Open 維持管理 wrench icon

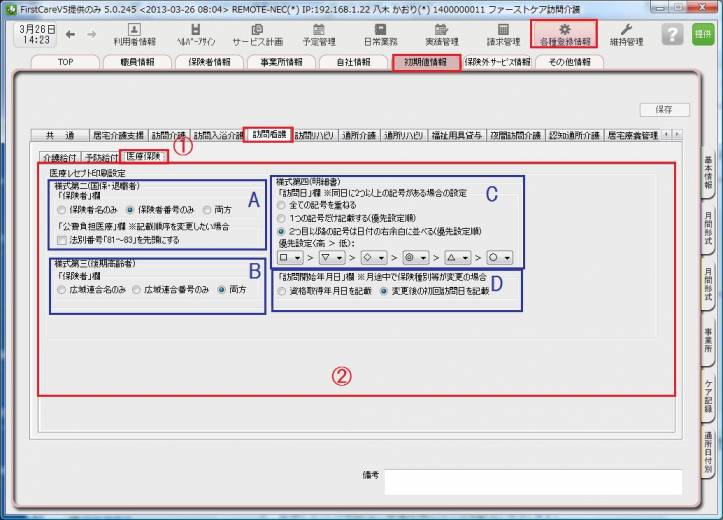coord(626,35)
